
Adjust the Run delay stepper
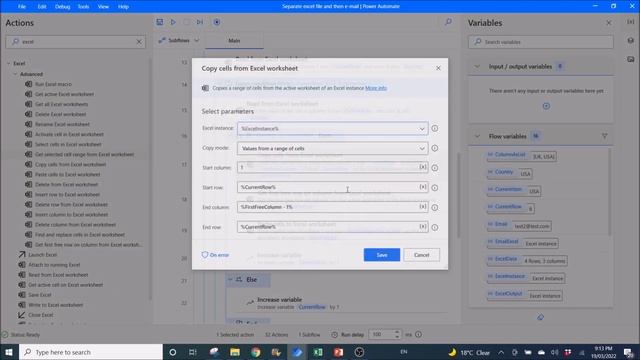(x=397, y=334)
